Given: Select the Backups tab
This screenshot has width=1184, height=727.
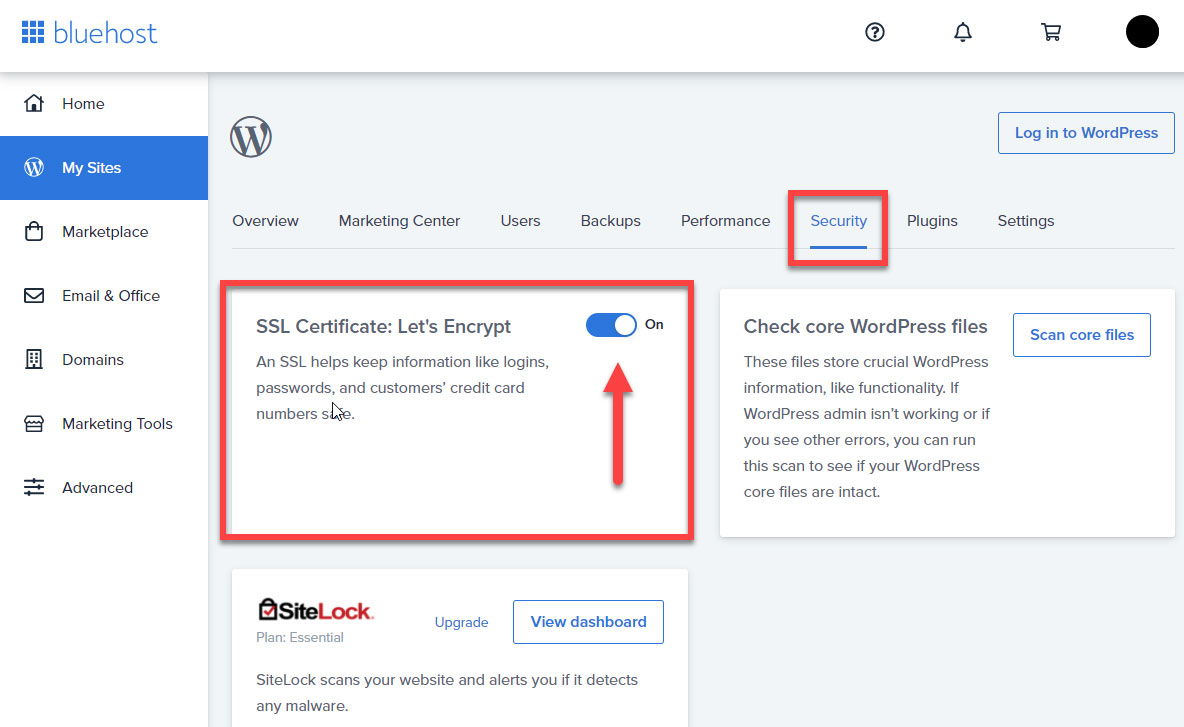Looking at the screenshot, I should (x=610, y=221).
